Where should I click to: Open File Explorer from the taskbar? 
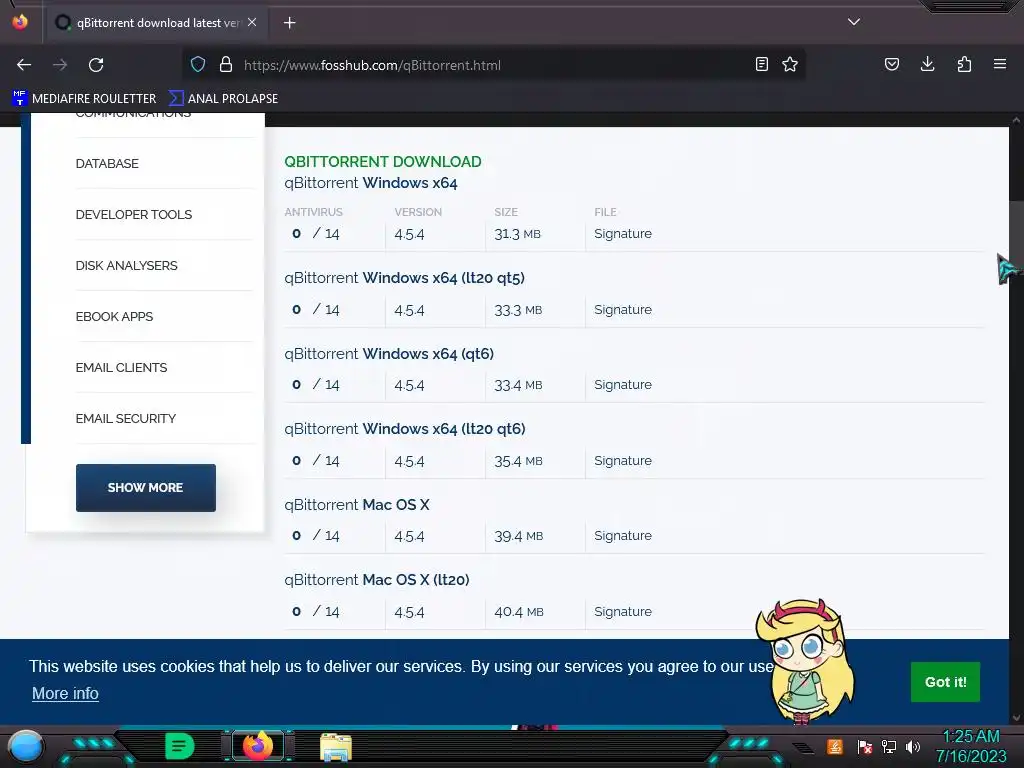pos(336,747)
